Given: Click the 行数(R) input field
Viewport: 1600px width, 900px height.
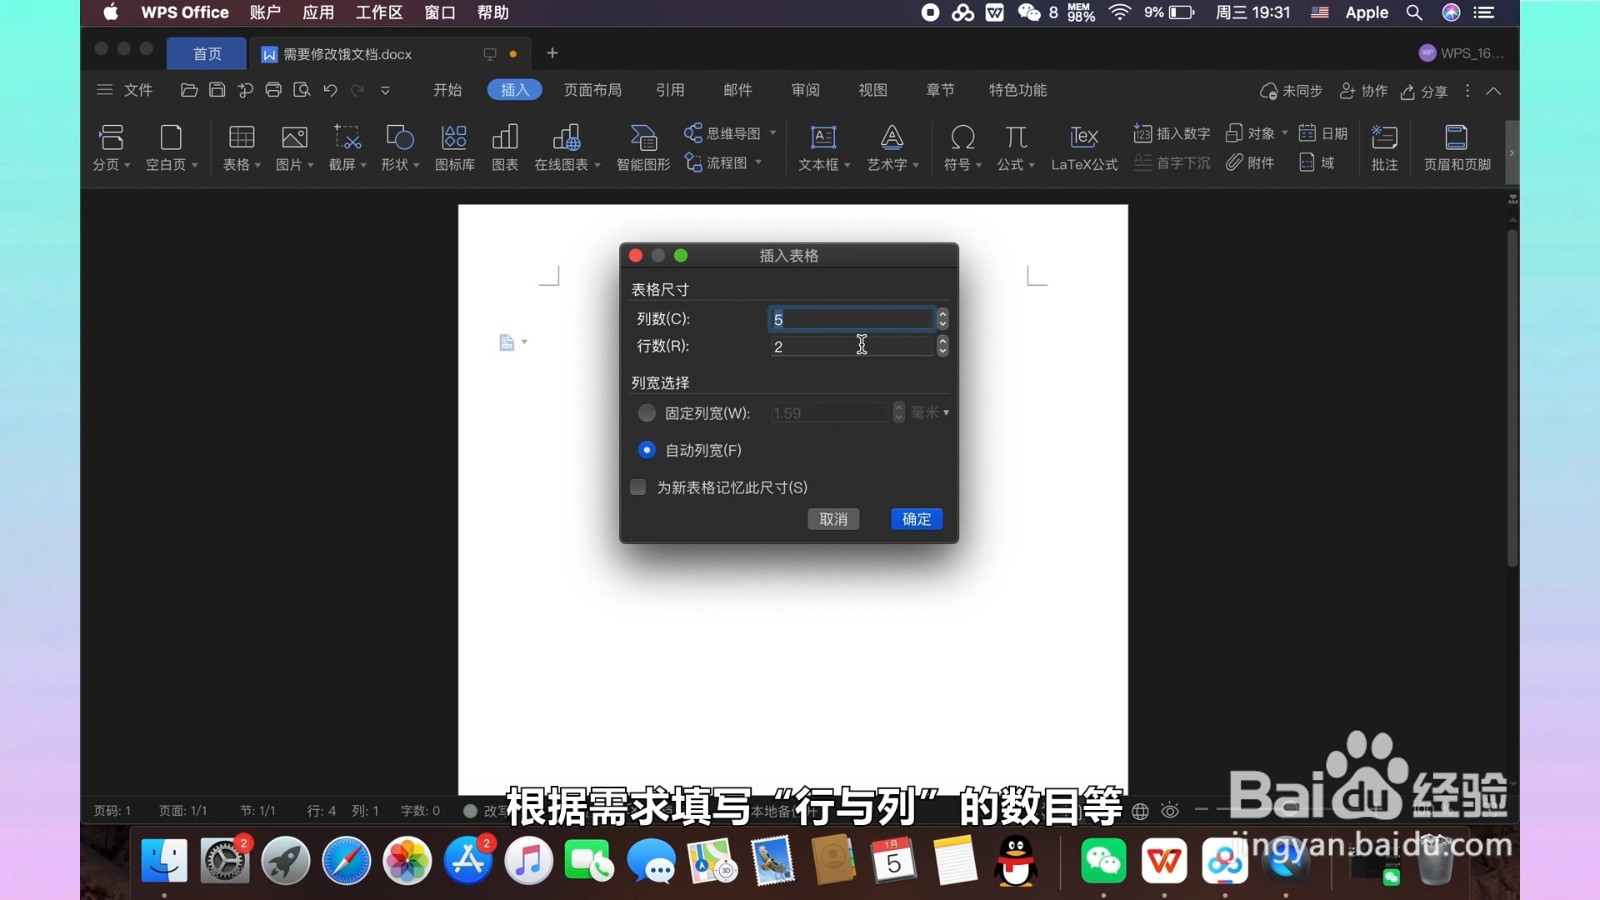Looking at the screenshot, I should (852, 346).
